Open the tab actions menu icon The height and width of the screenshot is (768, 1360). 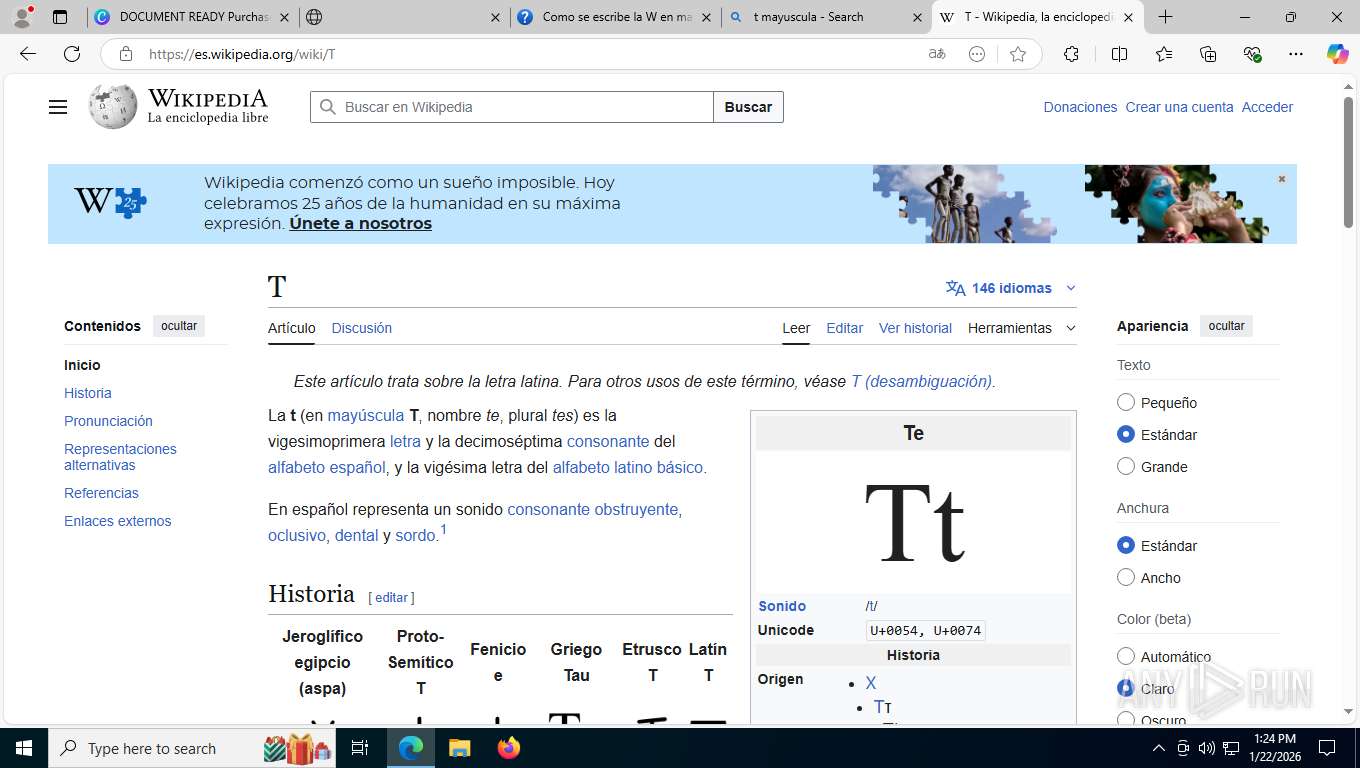pos(60,17)
